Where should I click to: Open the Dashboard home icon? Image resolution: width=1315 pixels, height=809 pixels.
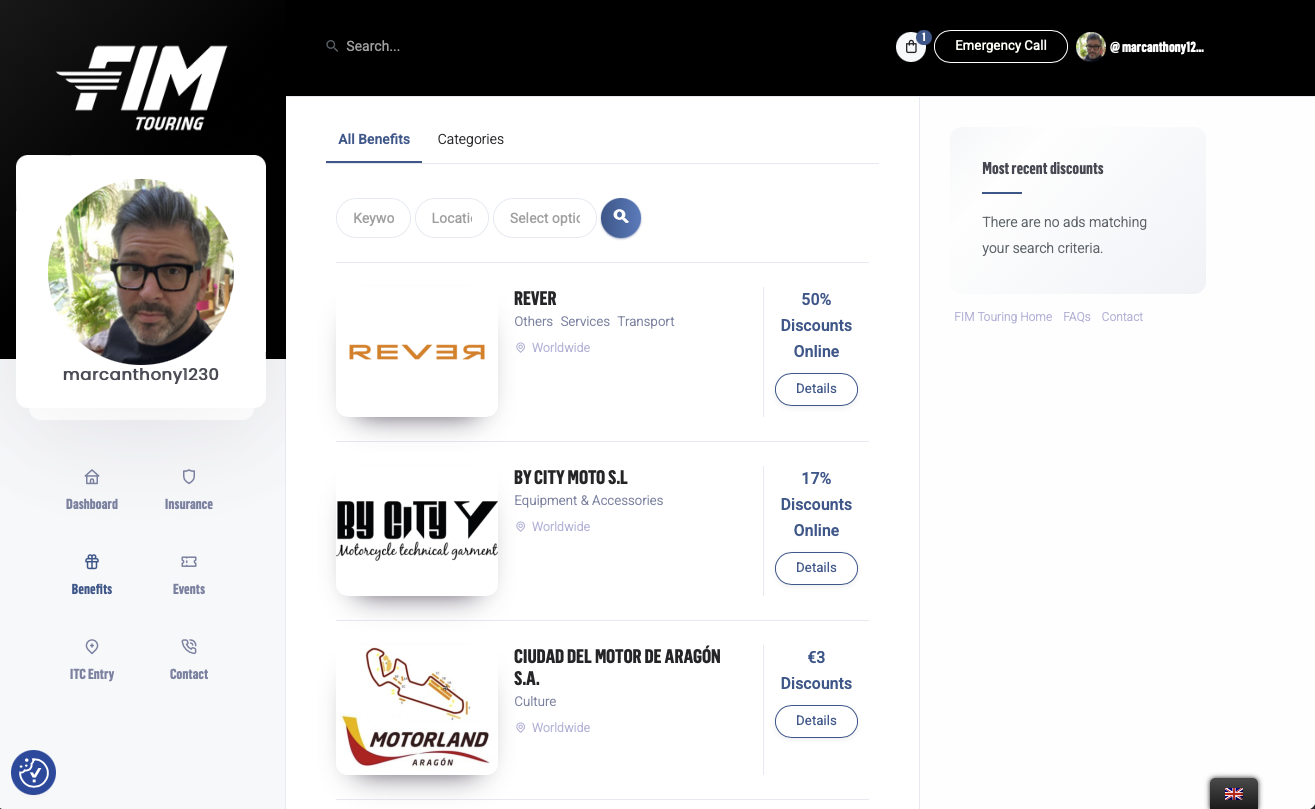click(92, 477)
